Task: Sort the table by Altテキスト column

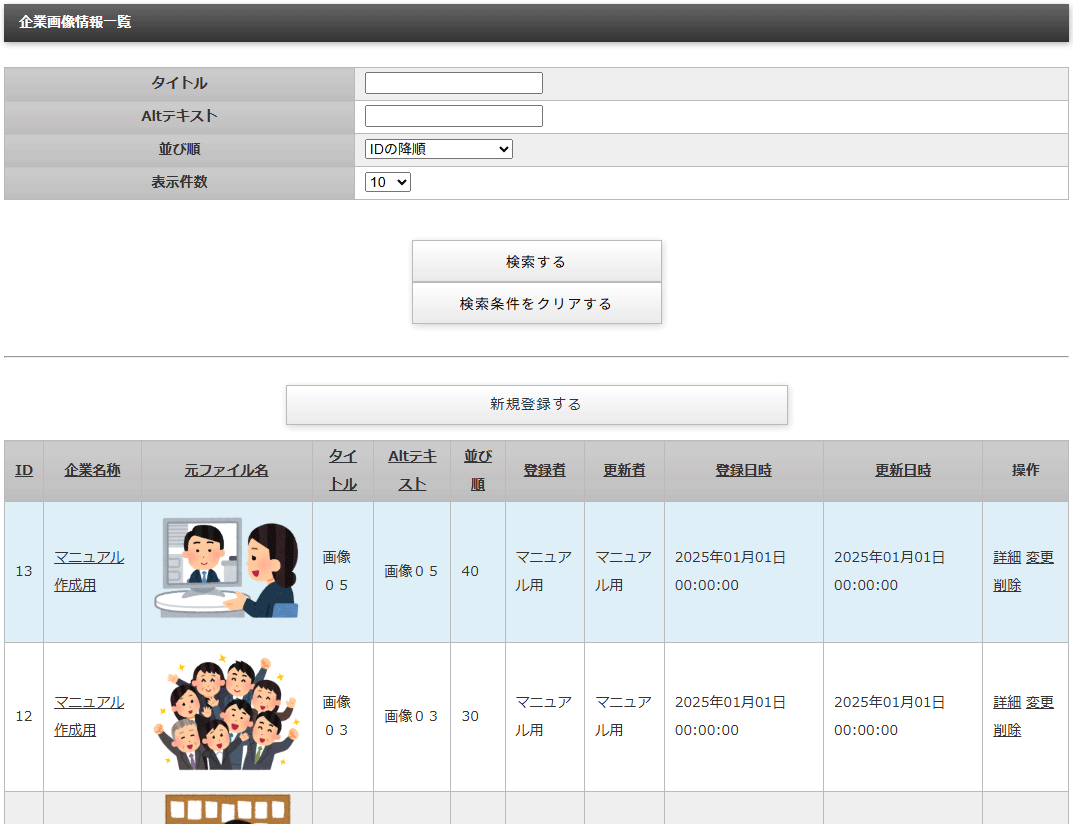Action: (x=411, y=470)
